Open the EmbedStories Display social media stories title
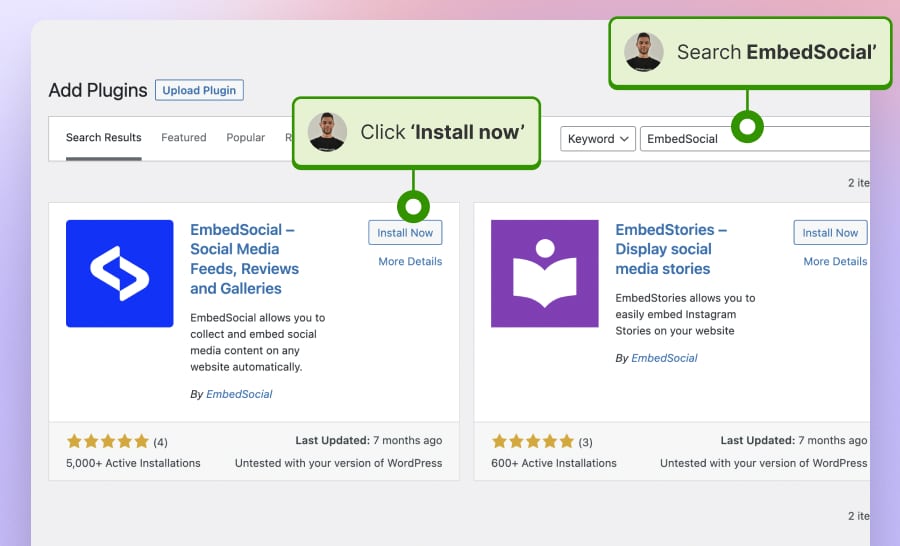The height and width of the screenshot is (546, 900). [x=671, y=249]
